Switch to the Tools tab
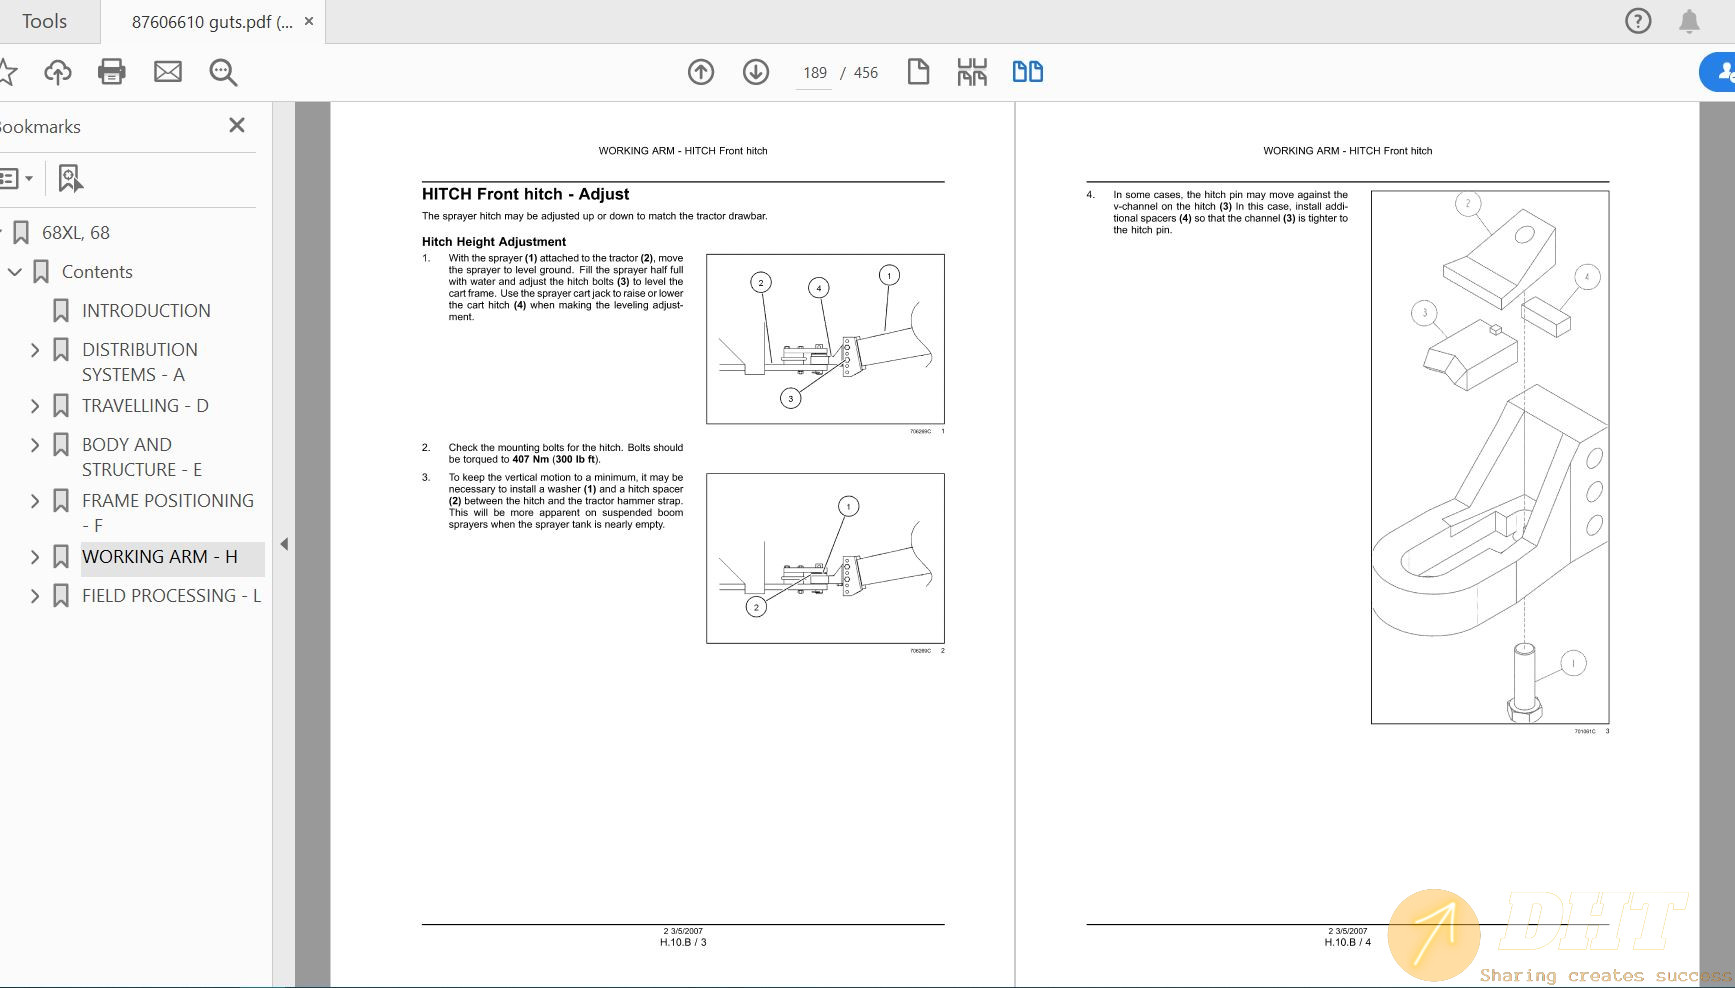The height and width of the screenshot is (988, 1735). pyautogui.click(x=45, y=21)
